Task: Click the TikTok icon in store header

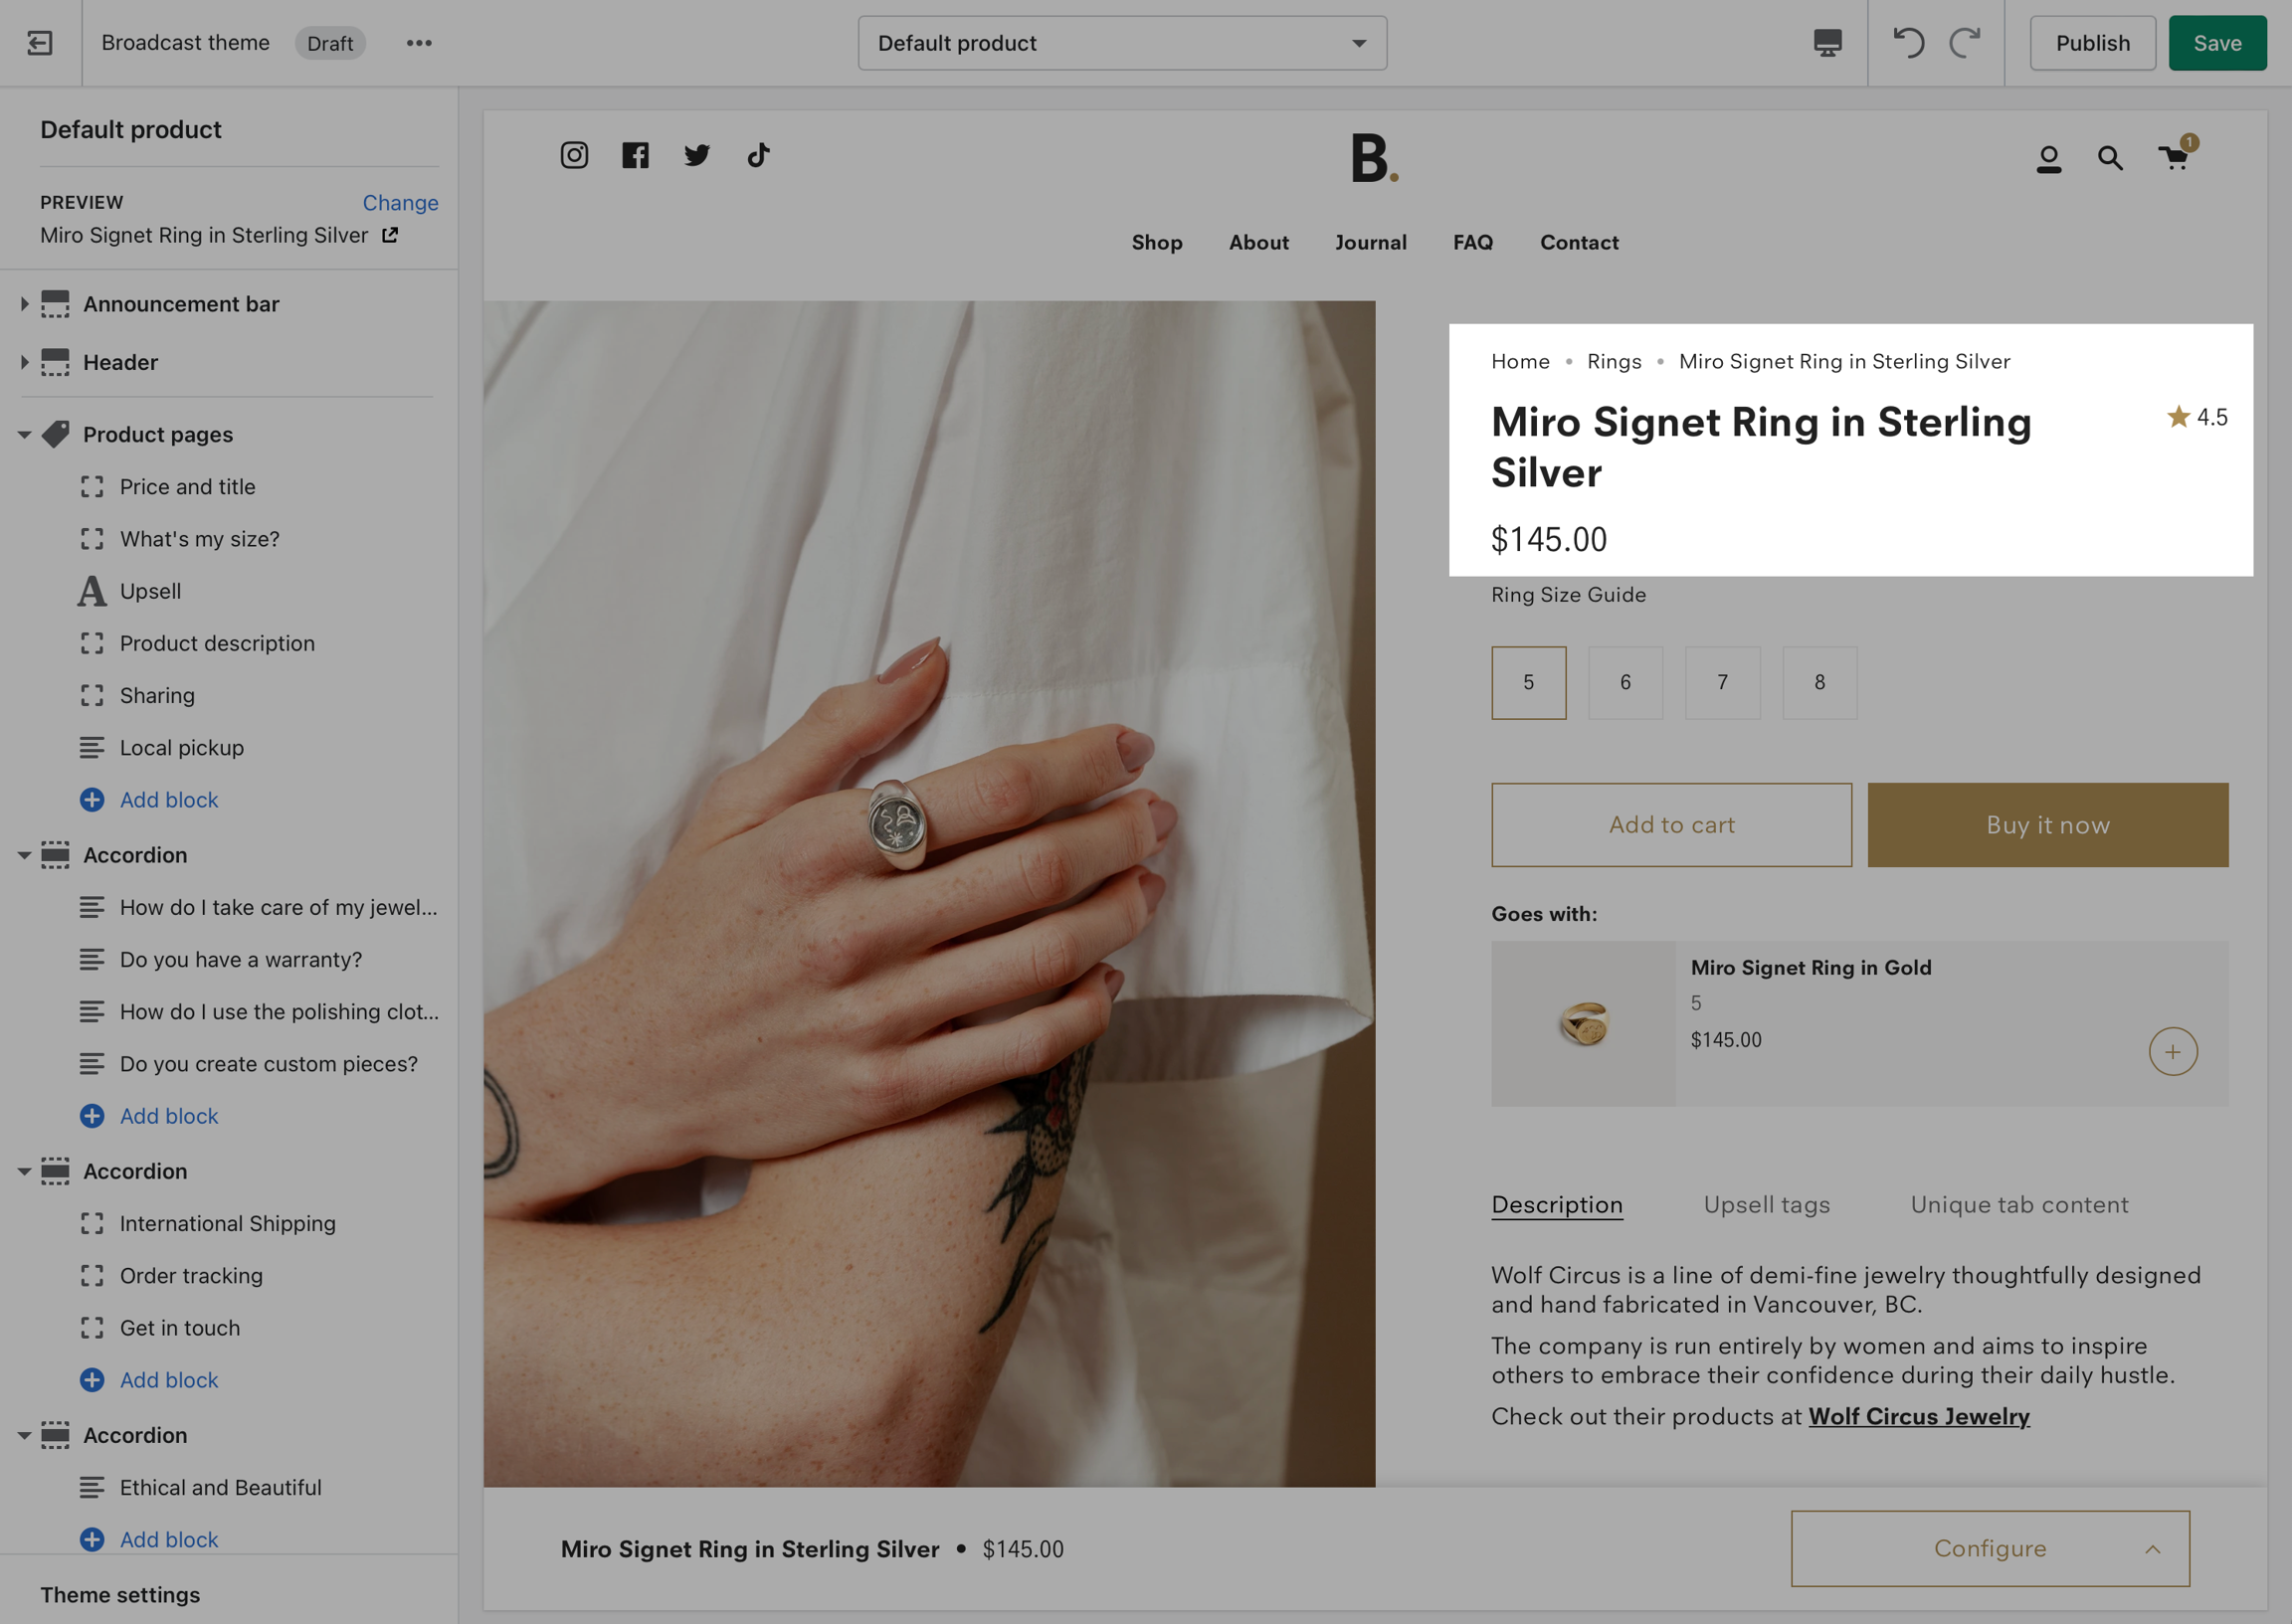Action: [x=758, y=155]
